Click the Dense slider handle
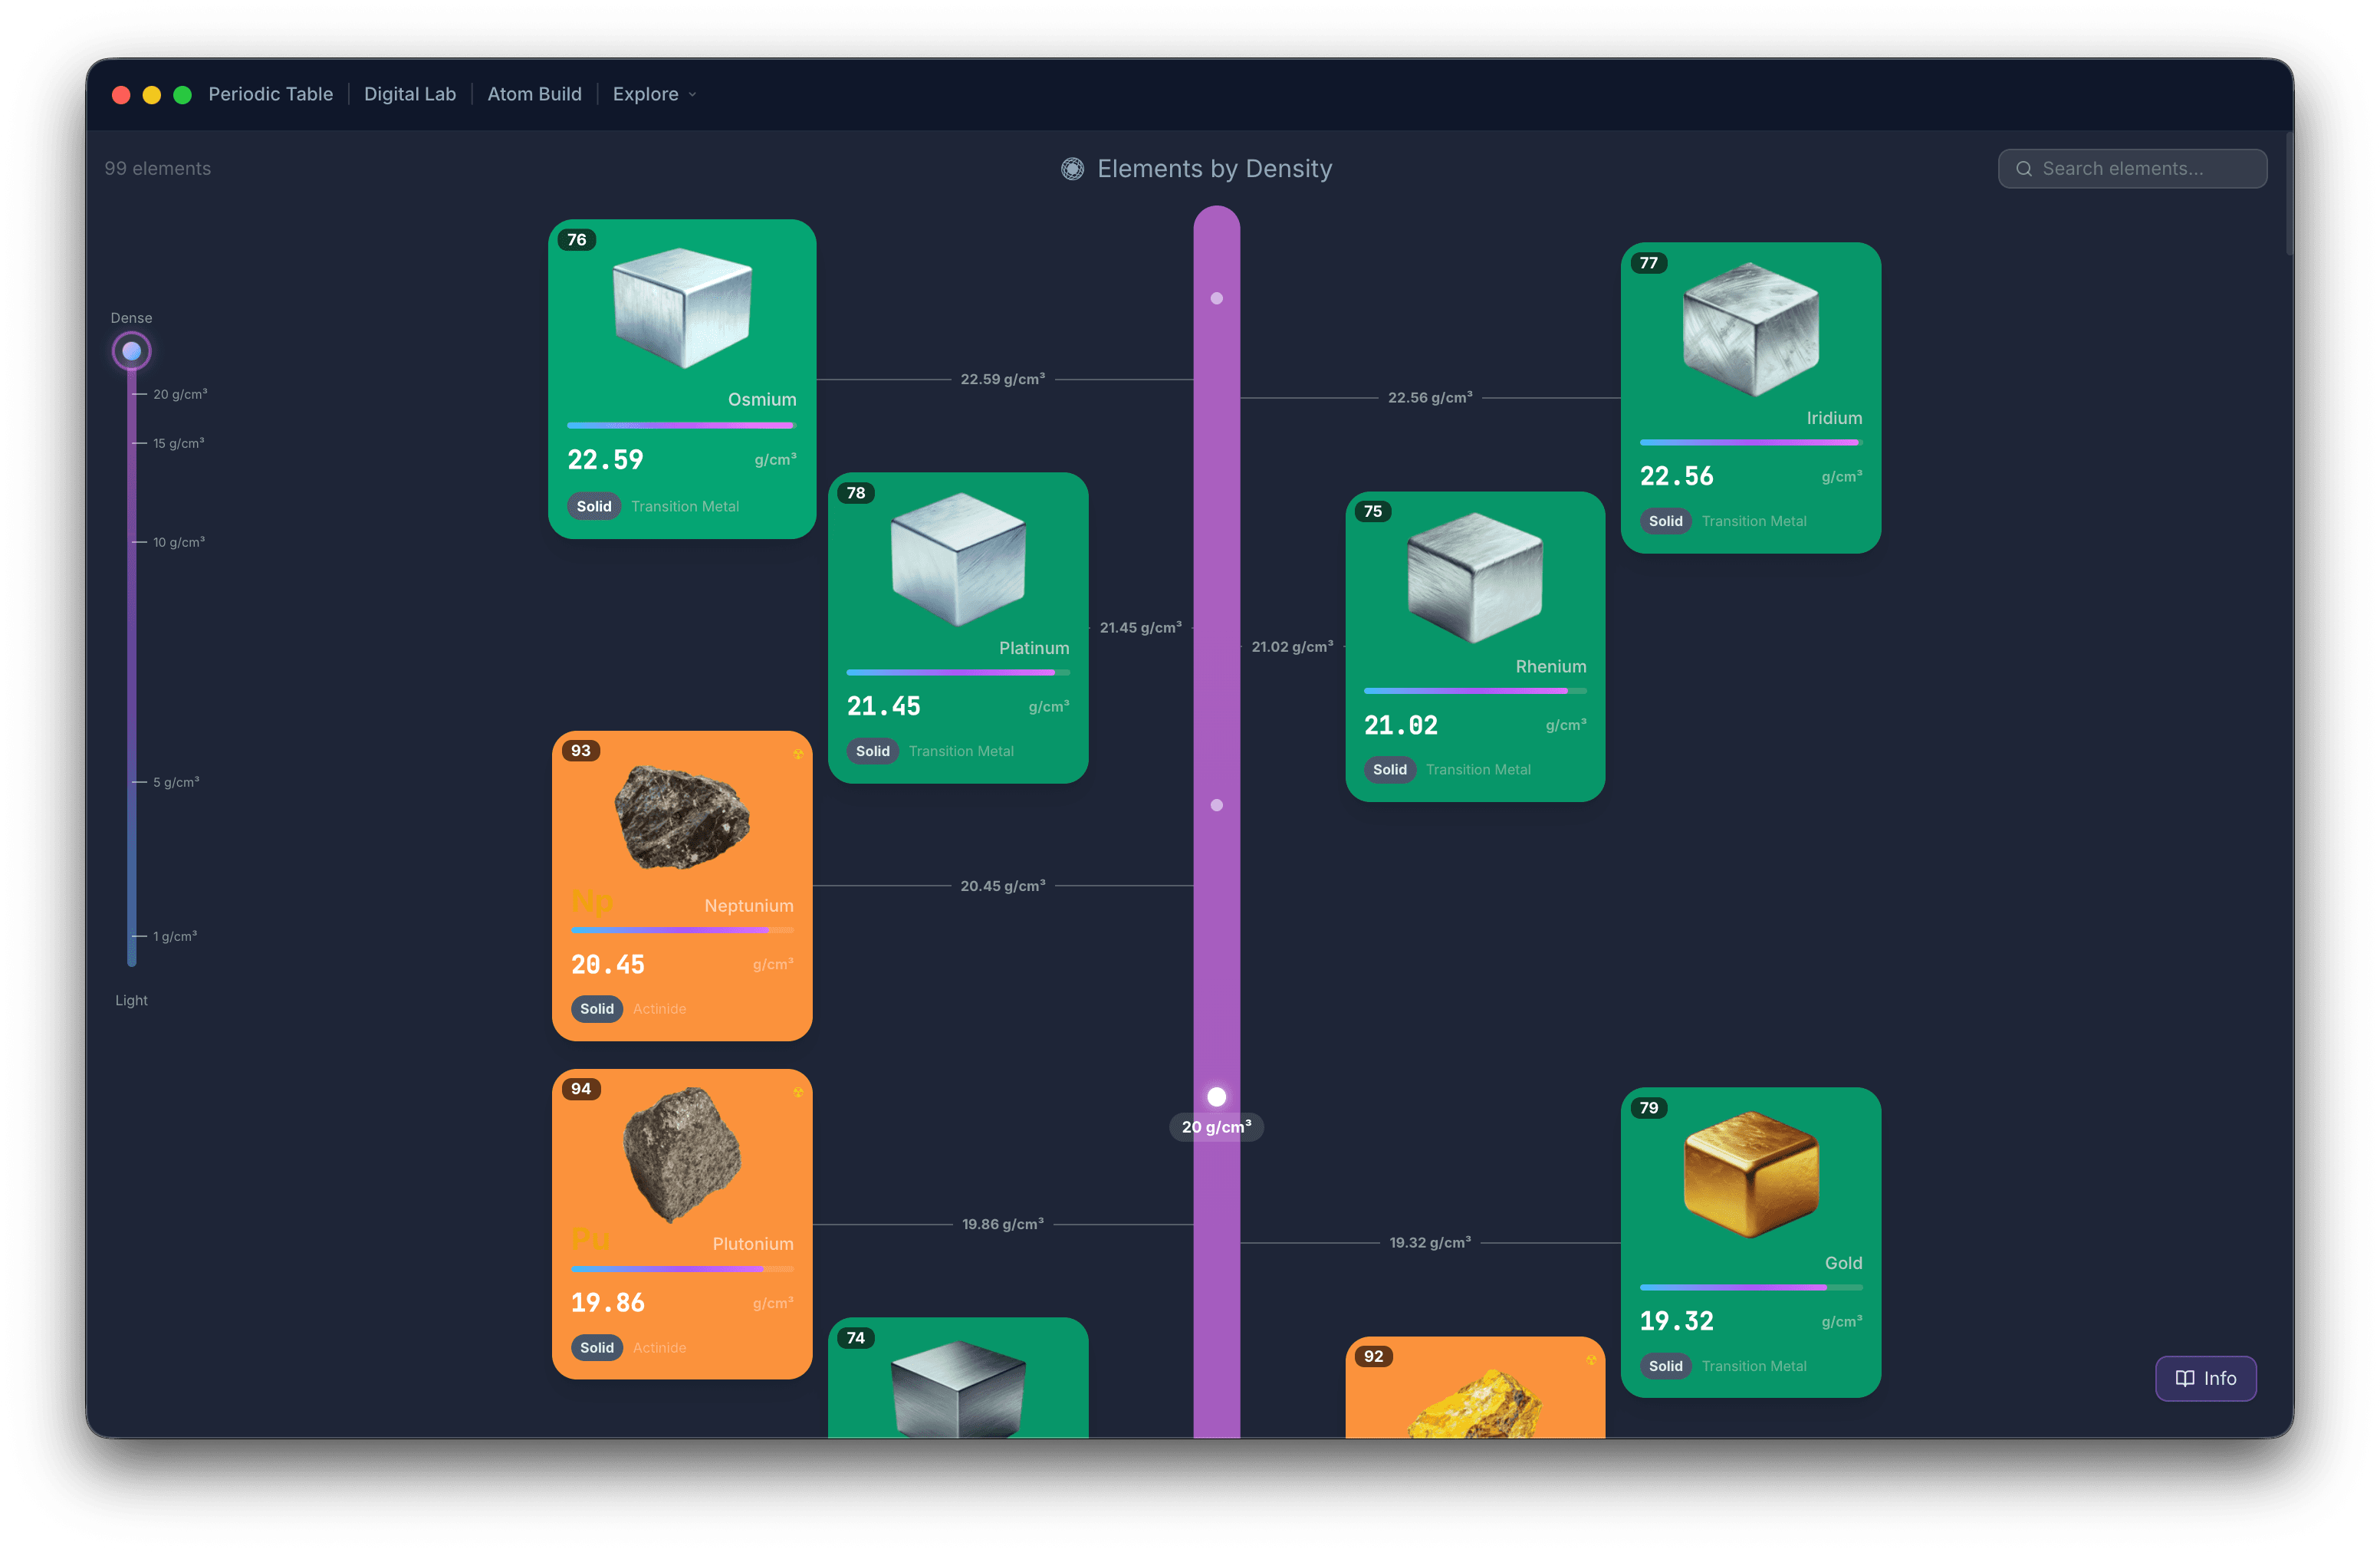The height and width of the screenshot is (1552, 2380). (131, 351)
